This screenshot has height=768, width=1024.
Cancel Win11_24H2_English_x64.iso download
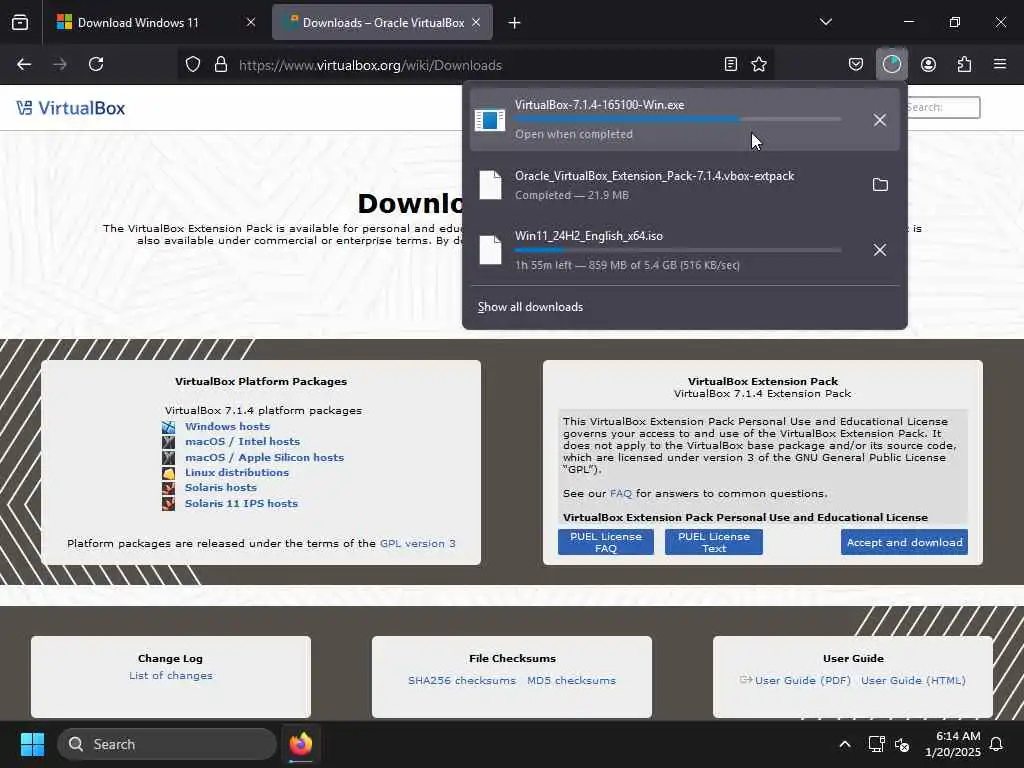click(880, 250)
